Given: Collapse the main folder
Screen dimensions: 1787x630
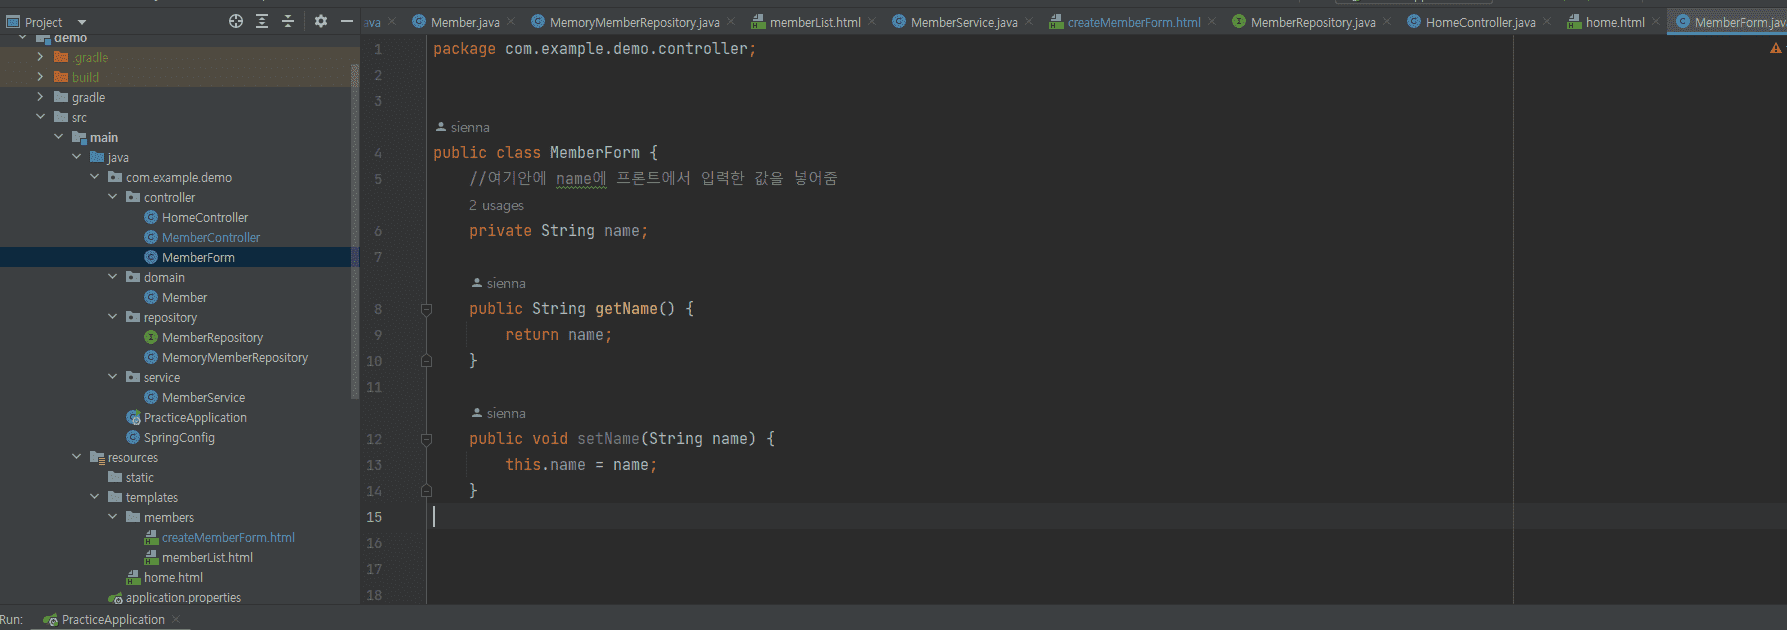Looking at the screenshot, I should [58, 137].
